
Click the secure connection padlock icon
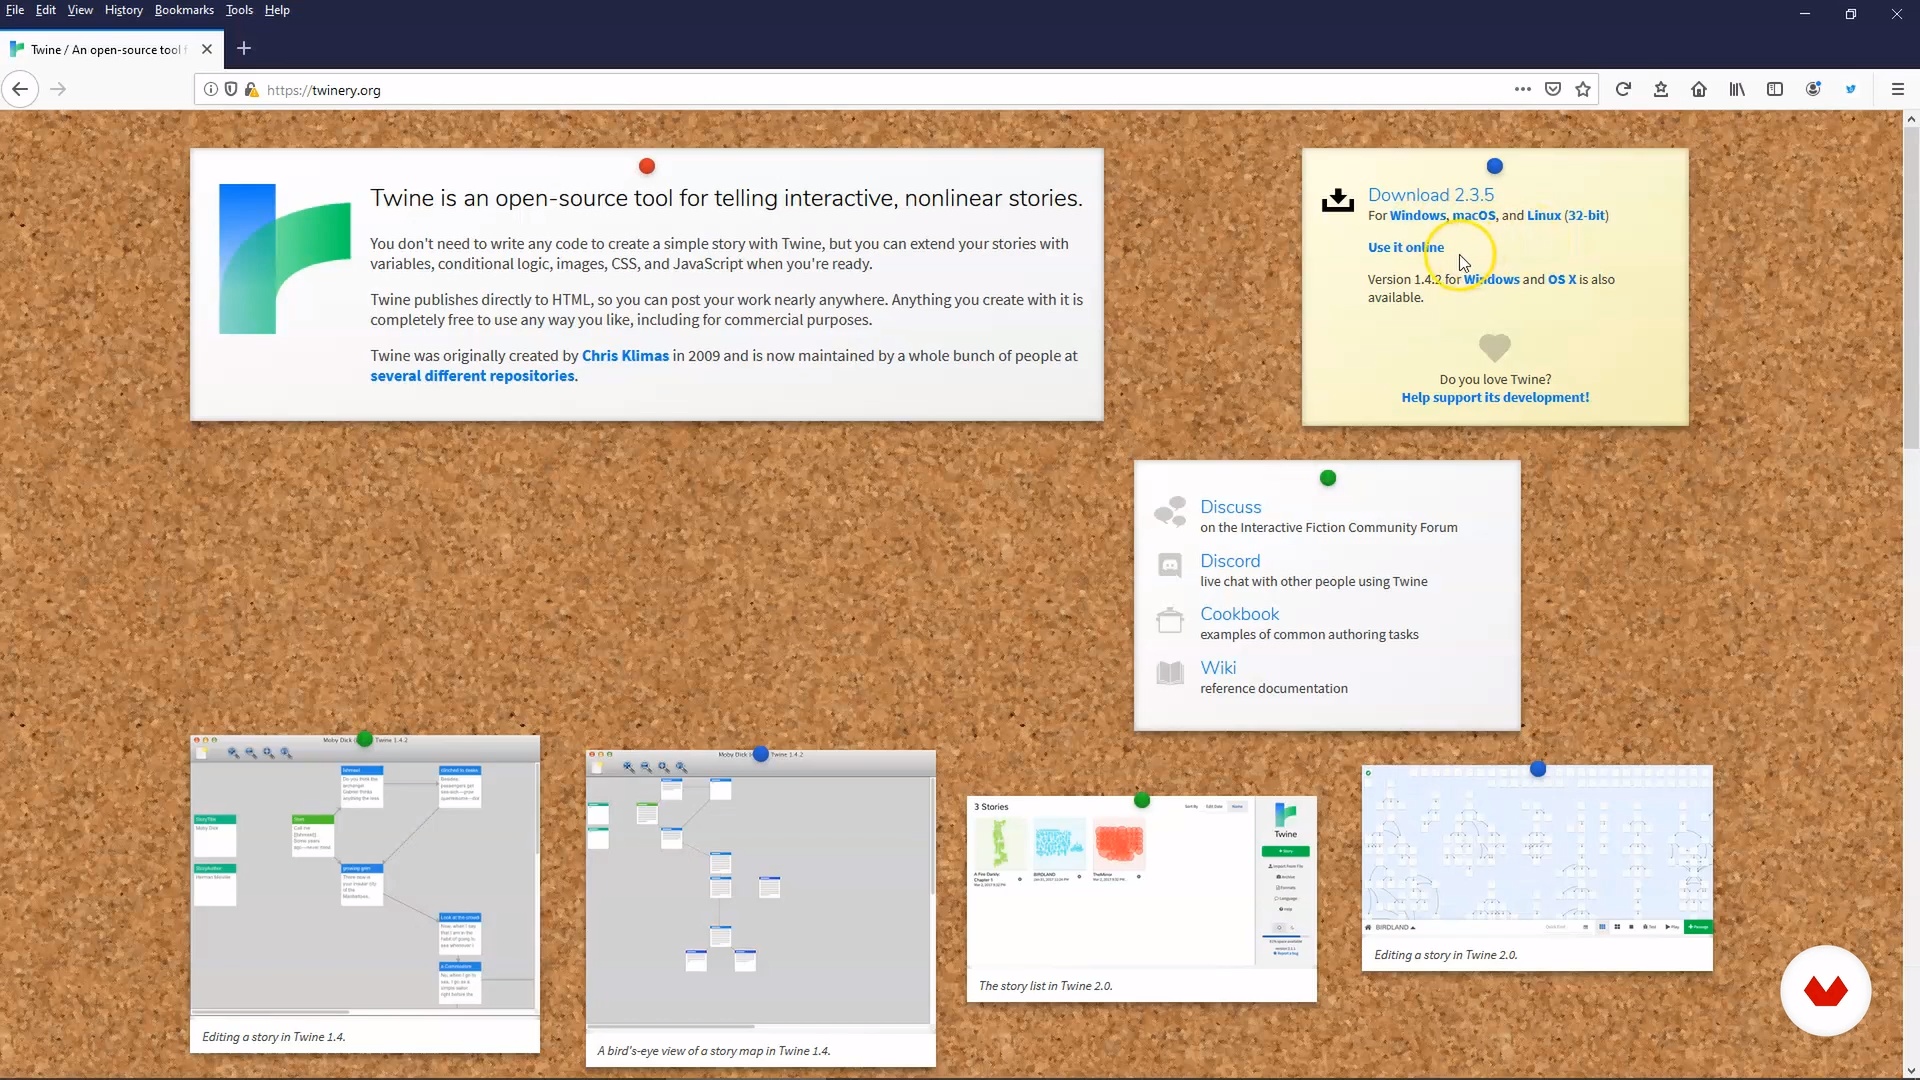coord(251,89)
